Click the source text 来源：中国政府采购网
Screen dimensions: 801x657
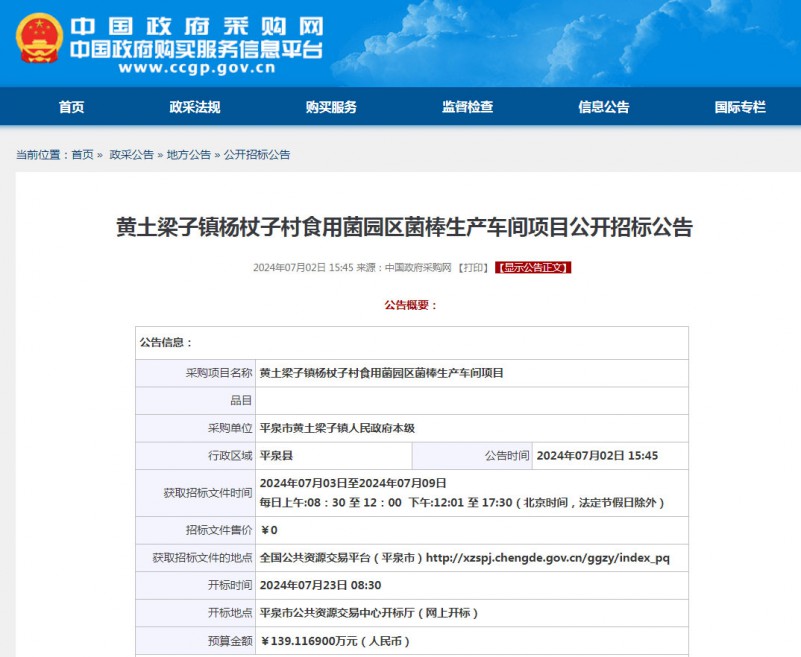404,268
